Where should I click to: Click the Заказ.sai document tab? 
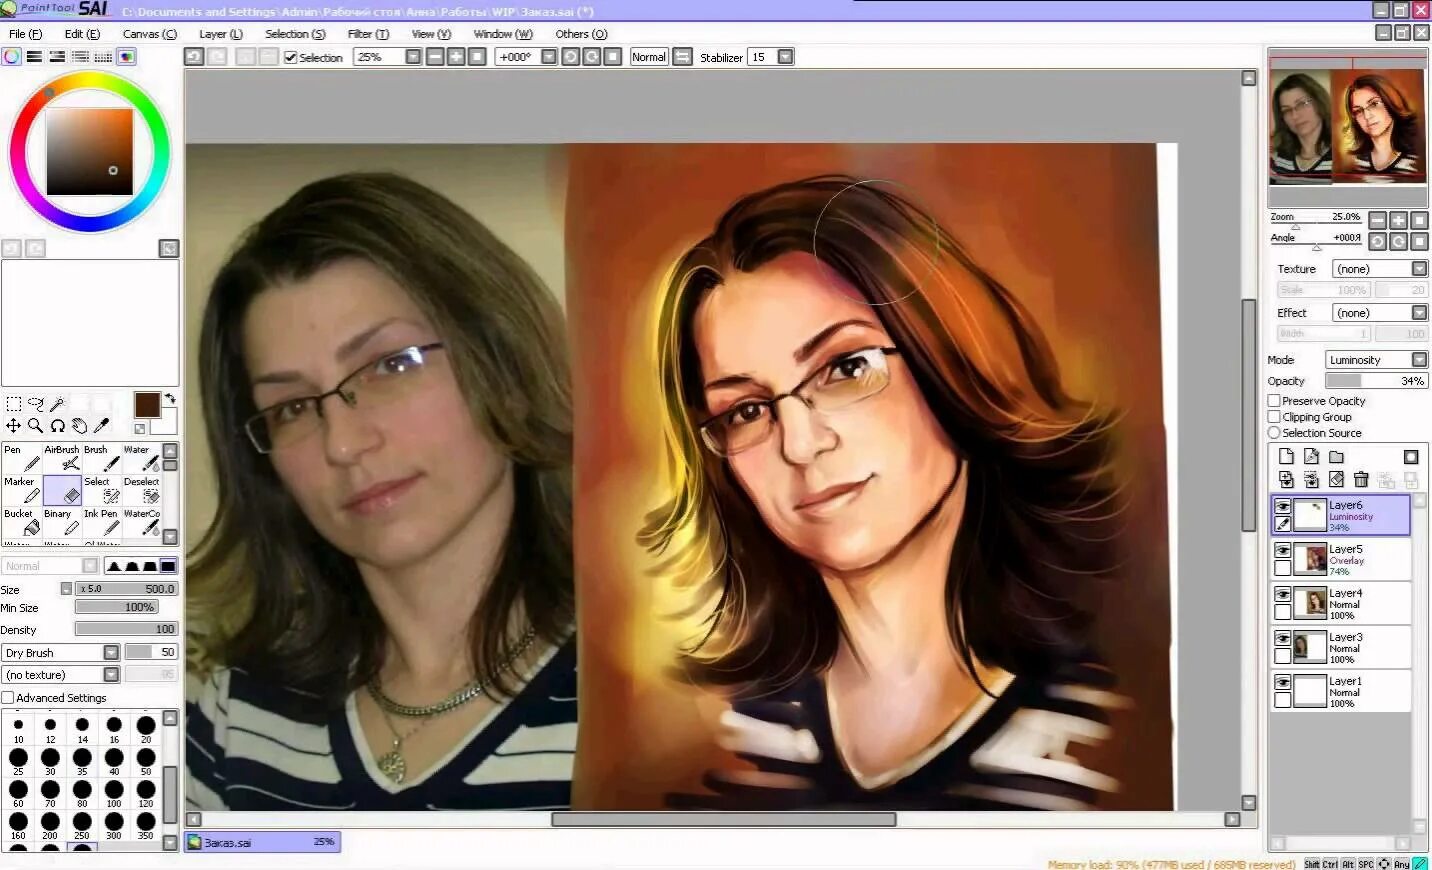pos(262,842)
